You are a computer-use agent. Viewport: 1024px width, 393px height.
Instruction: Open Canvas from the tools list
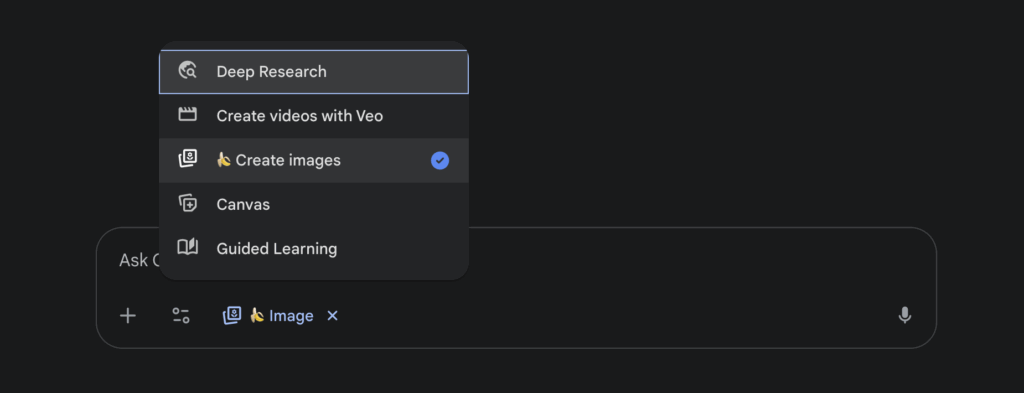click(313, 204)
